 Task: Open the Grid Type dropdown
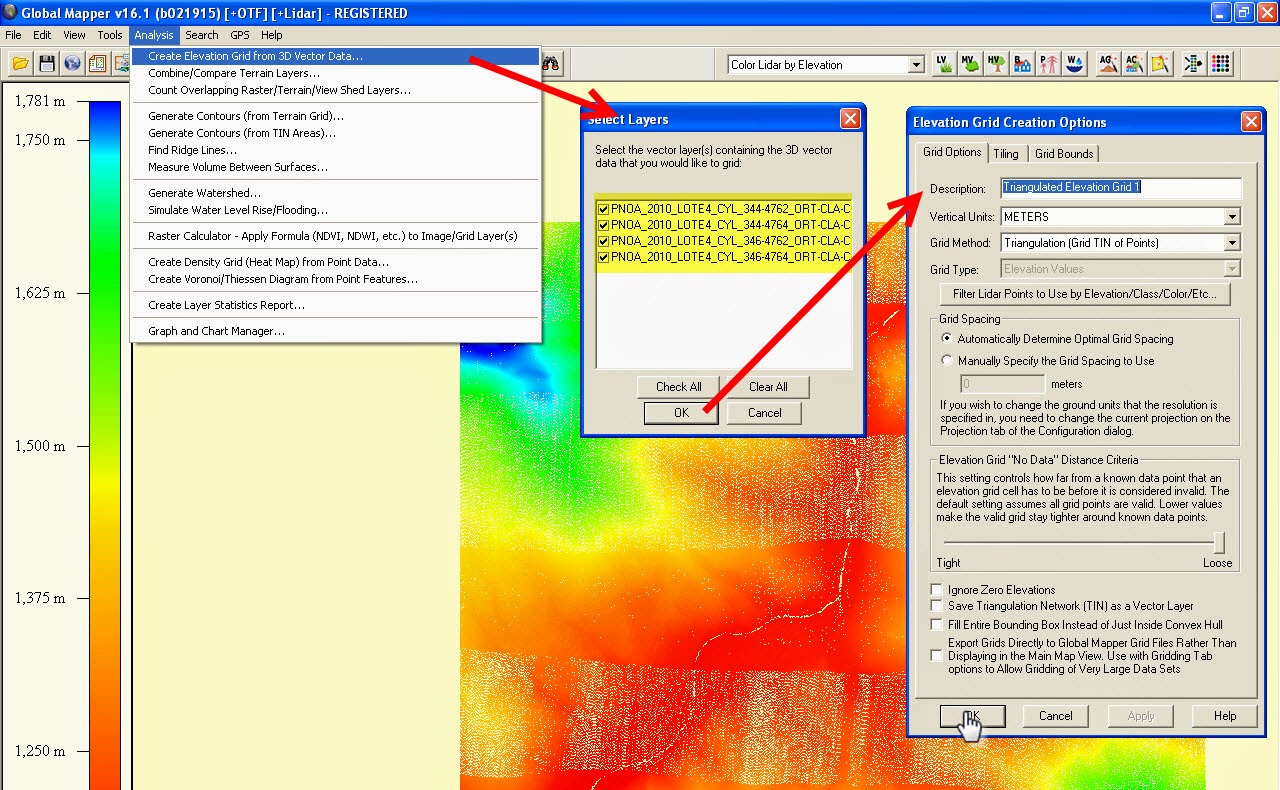pos(1232,269)
